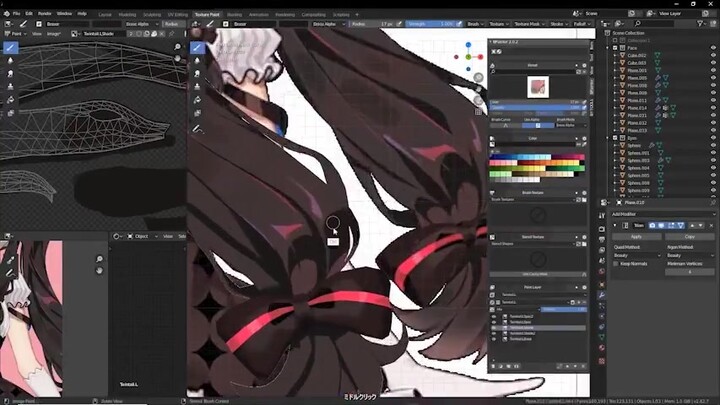Select the Smear tool in the 3D viewport toolbar
The width and height of the screenshot is (720, 405).
197,73
